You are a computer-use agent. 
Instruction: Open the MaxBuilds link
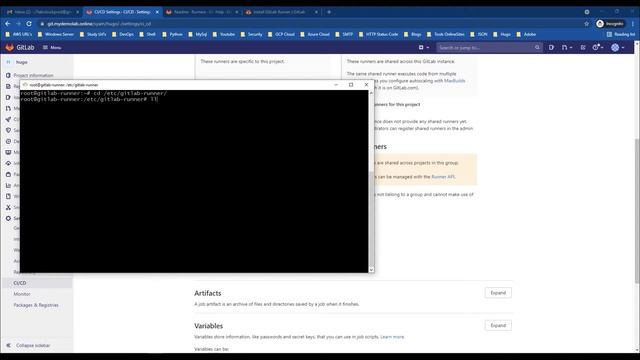(454, 81)
